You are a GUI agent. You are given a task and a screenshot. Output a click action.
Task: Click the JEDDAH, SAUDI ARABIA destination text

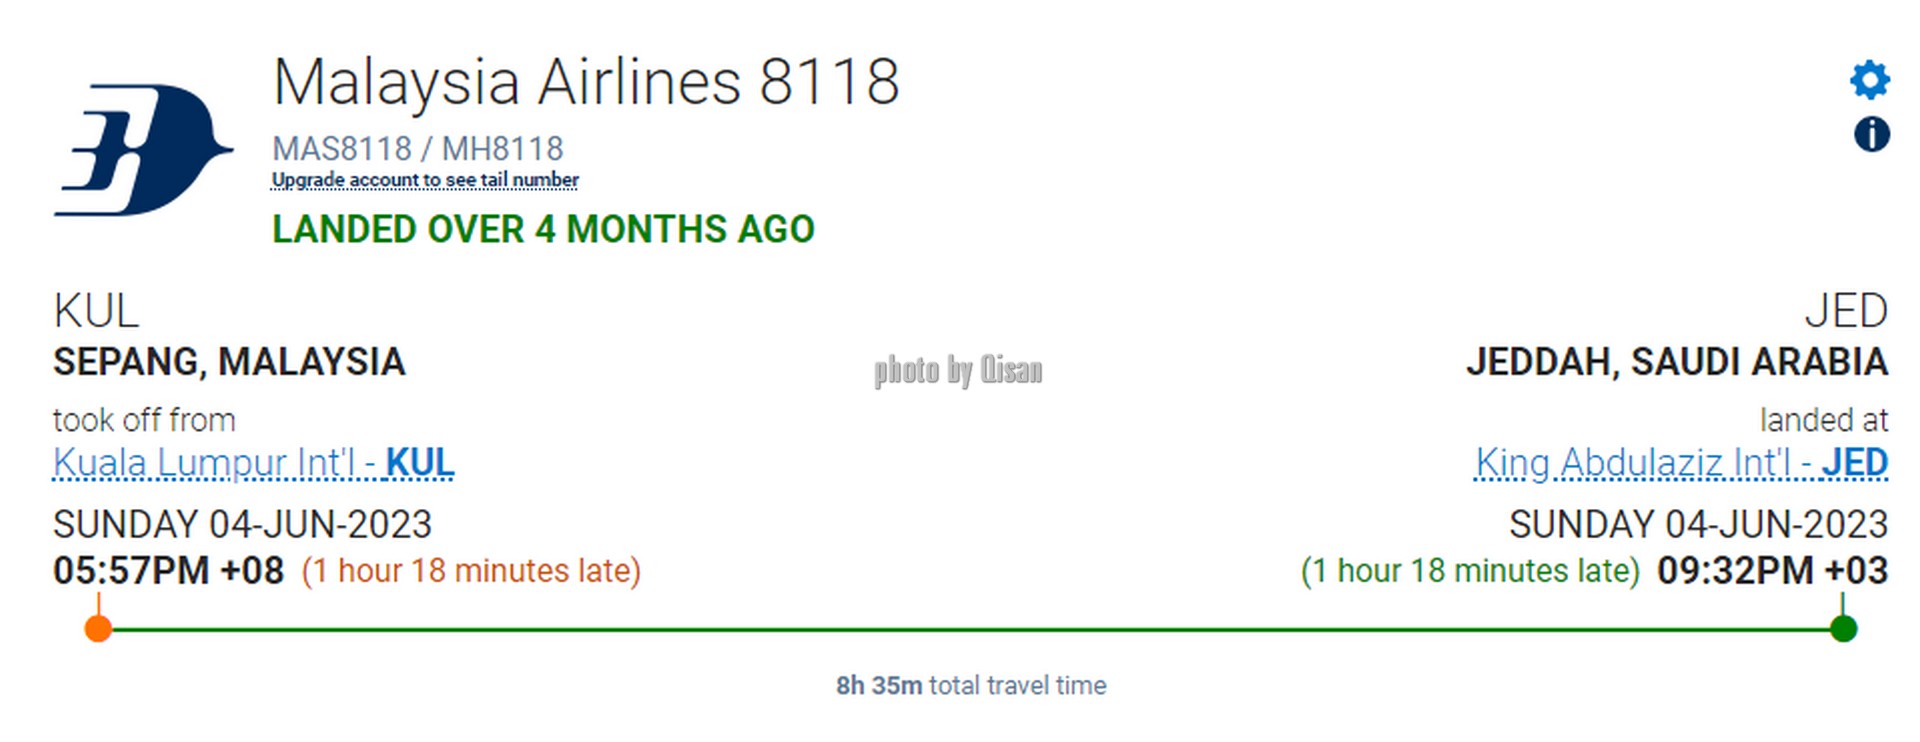pyautogui.click(x=1677, y=362)
